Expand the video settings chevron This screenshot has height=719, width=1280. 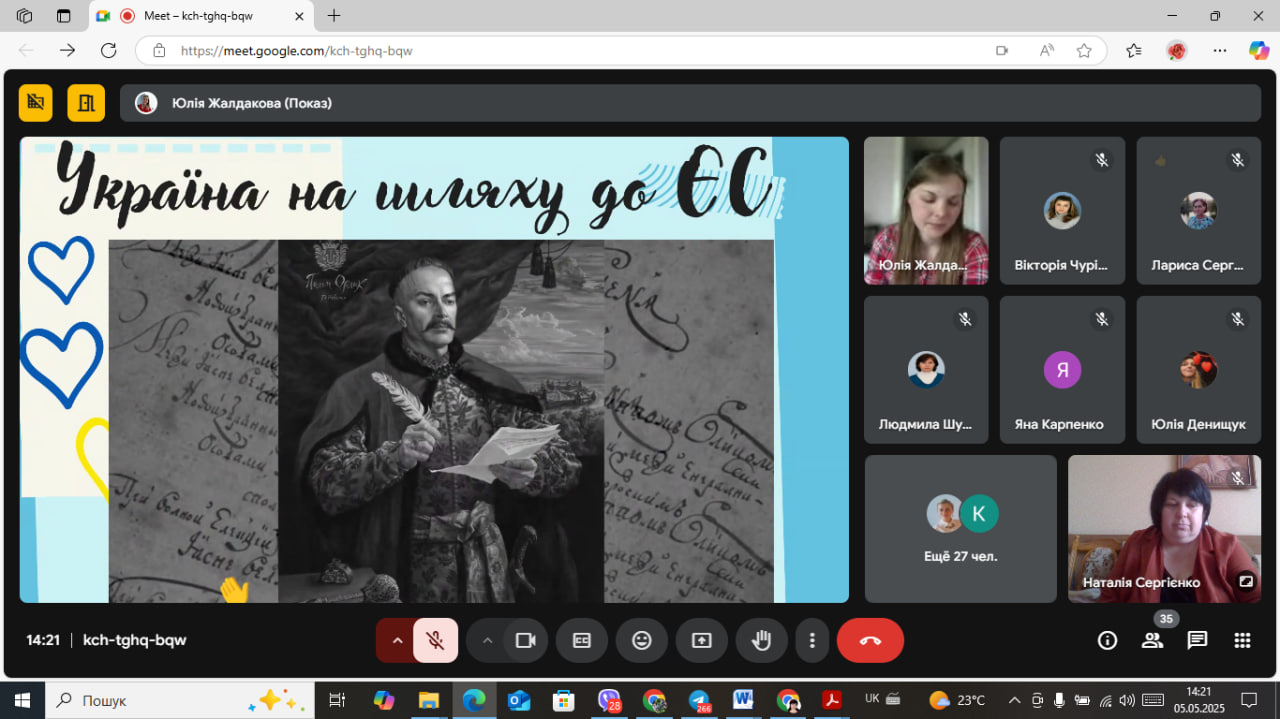487,641
